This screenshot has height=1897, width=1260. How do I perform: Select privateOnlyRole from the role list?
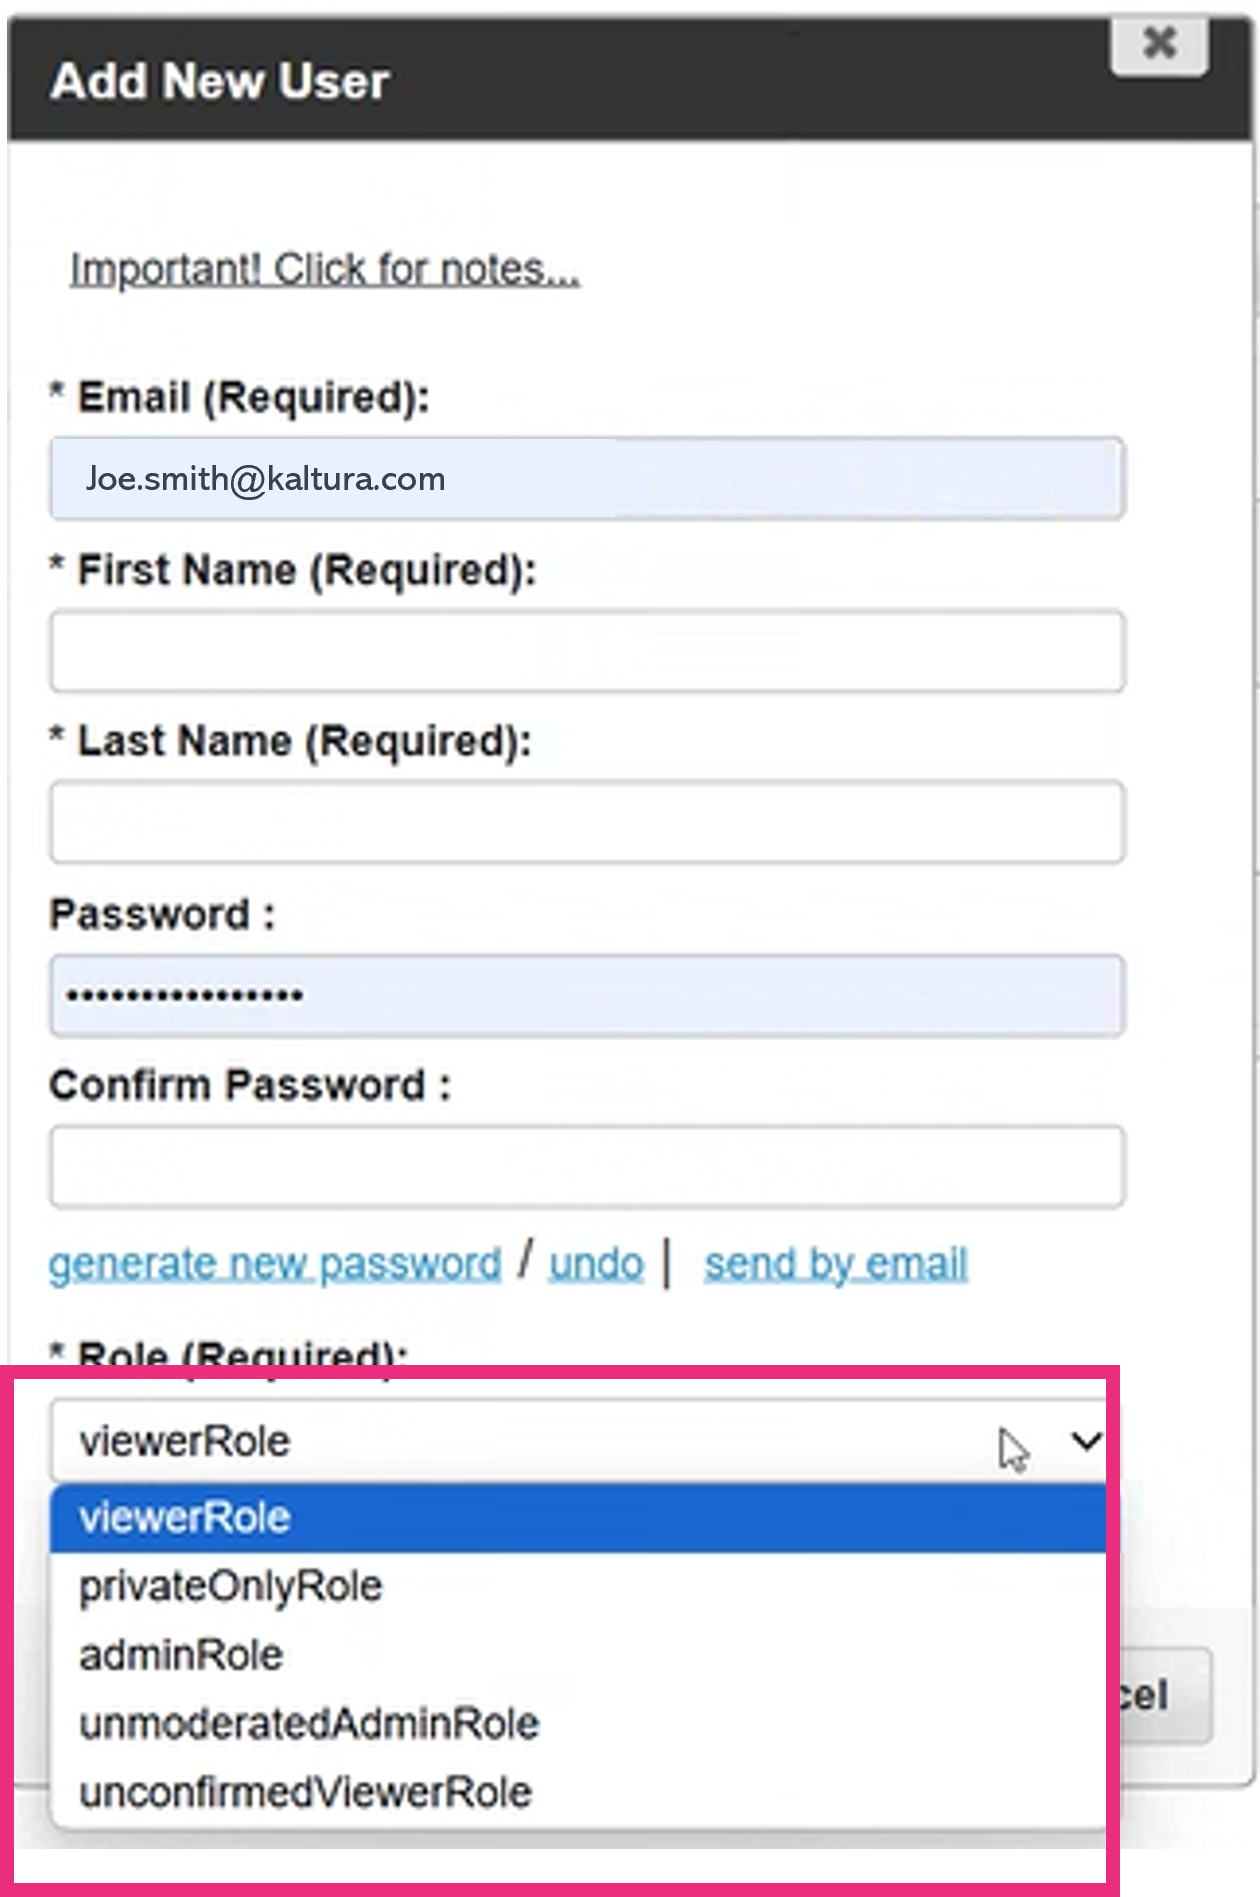578,1586
